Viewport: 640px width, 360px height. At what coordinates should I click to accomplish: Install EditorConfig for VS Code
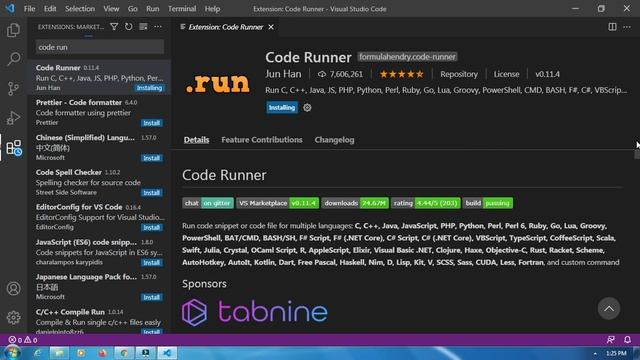pyautogui.click(x=151, y=227)
